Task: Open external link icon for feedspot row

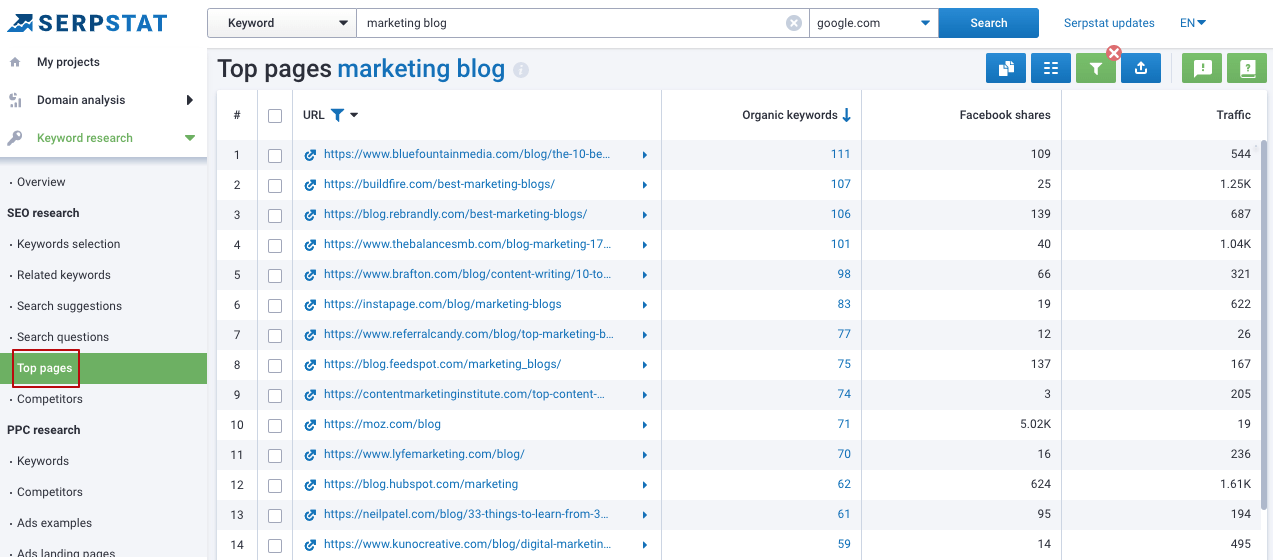Action: [x=310, y=365]
